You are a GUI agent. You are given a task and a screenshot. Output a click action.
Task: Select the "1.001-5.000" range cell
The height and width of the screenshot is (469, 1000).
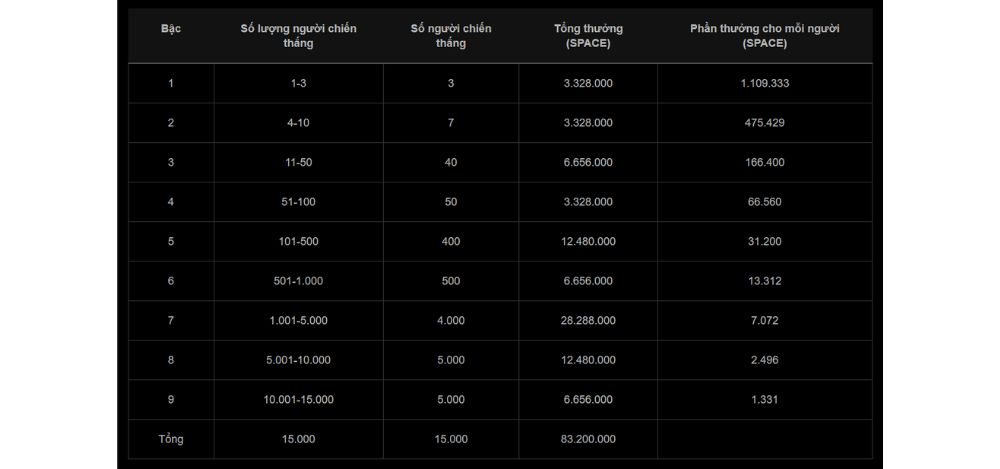pyautogui.click(x=298, y=321)
